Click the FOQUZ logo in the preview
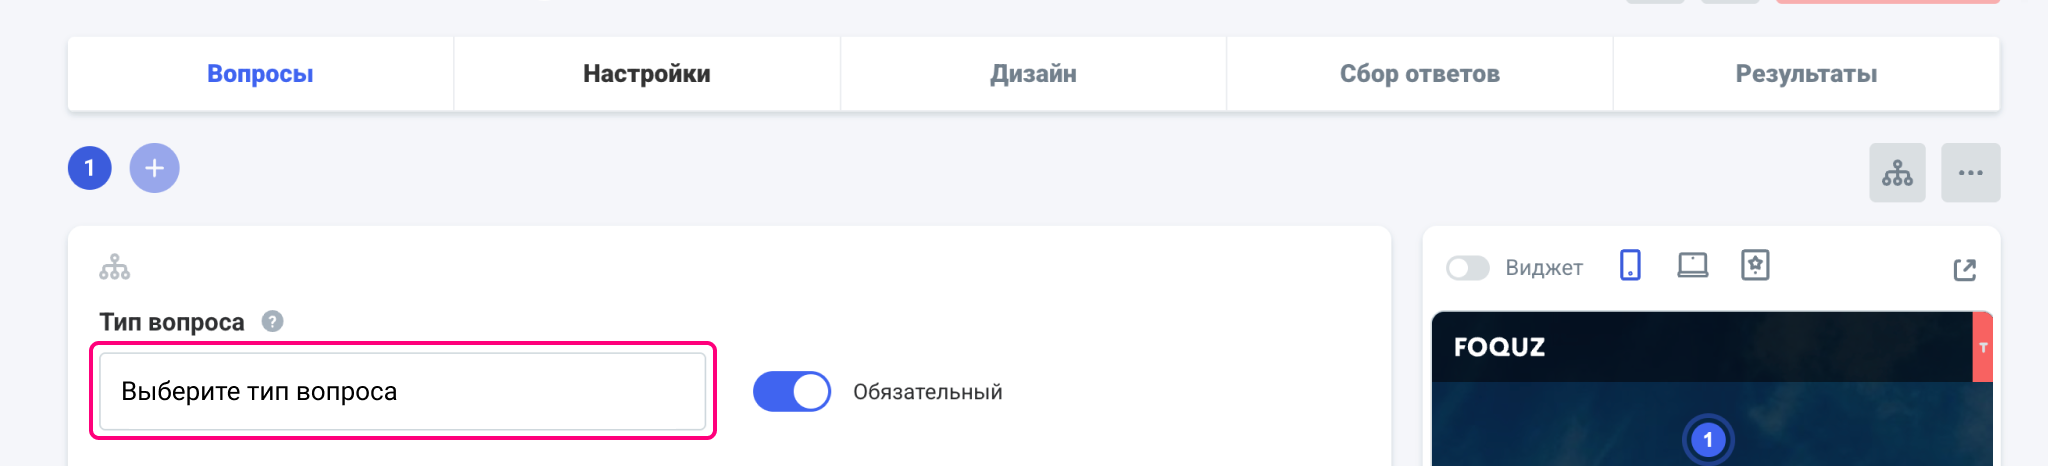2048x466 pixels. (x=1499, y=347)
